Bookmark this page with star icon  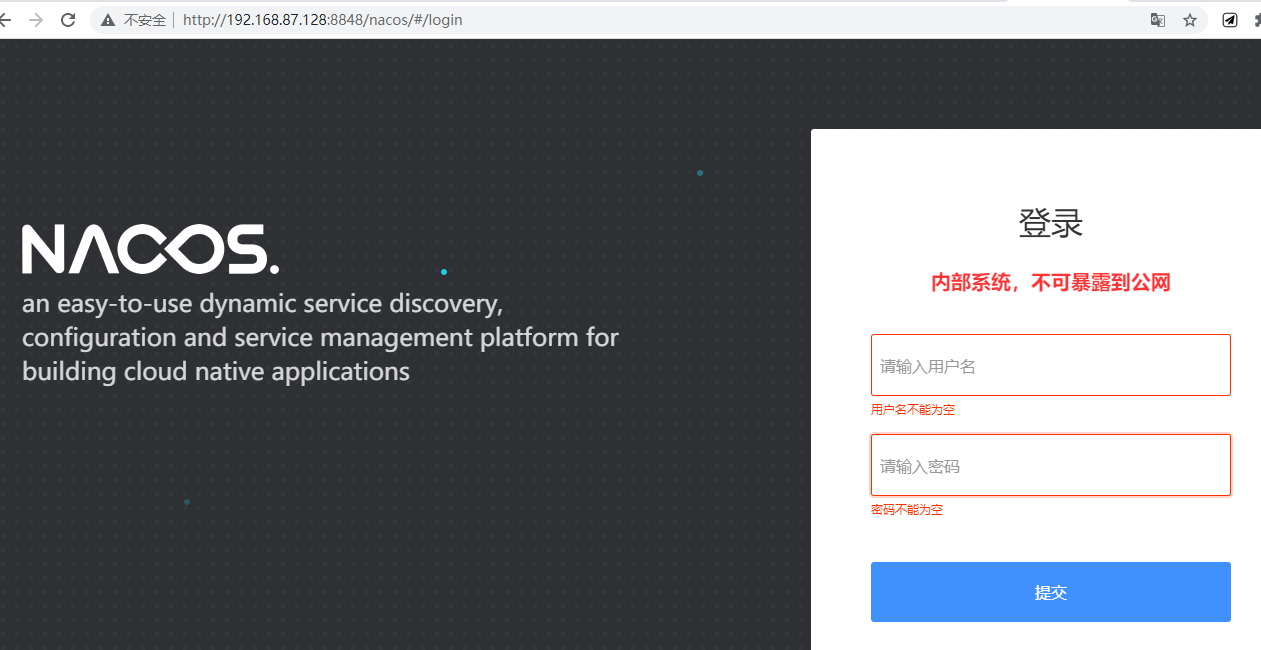[x=1190, y=20]
